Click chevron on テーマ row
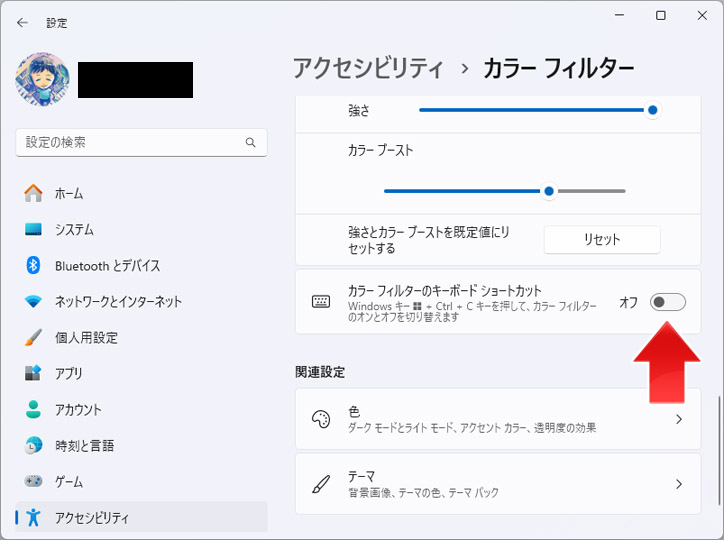 pyautogui.click(x=679, y=484)
